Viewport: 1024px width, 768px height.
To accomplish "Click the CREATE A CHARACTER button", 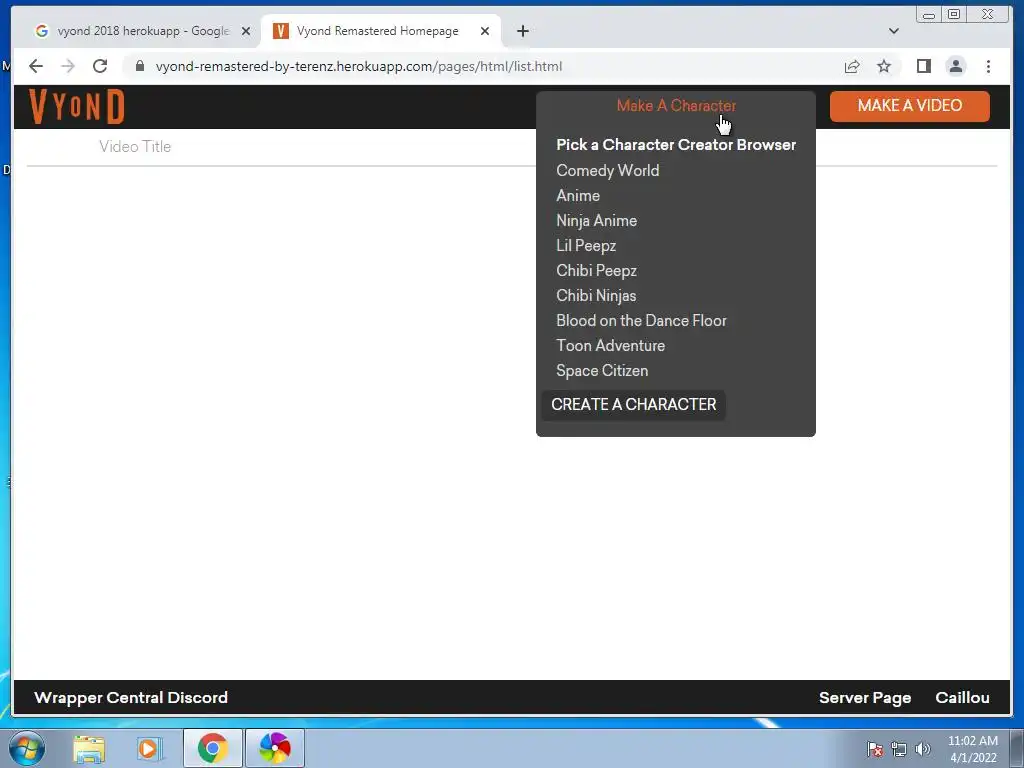I will point(633,404).
